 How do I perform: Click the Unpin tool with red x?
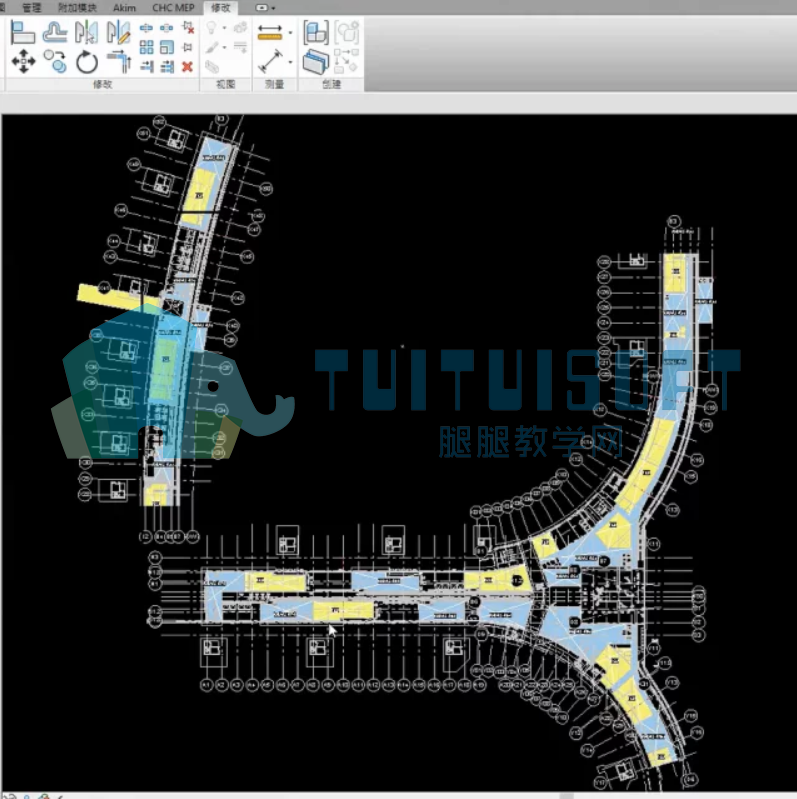[188, 28]
